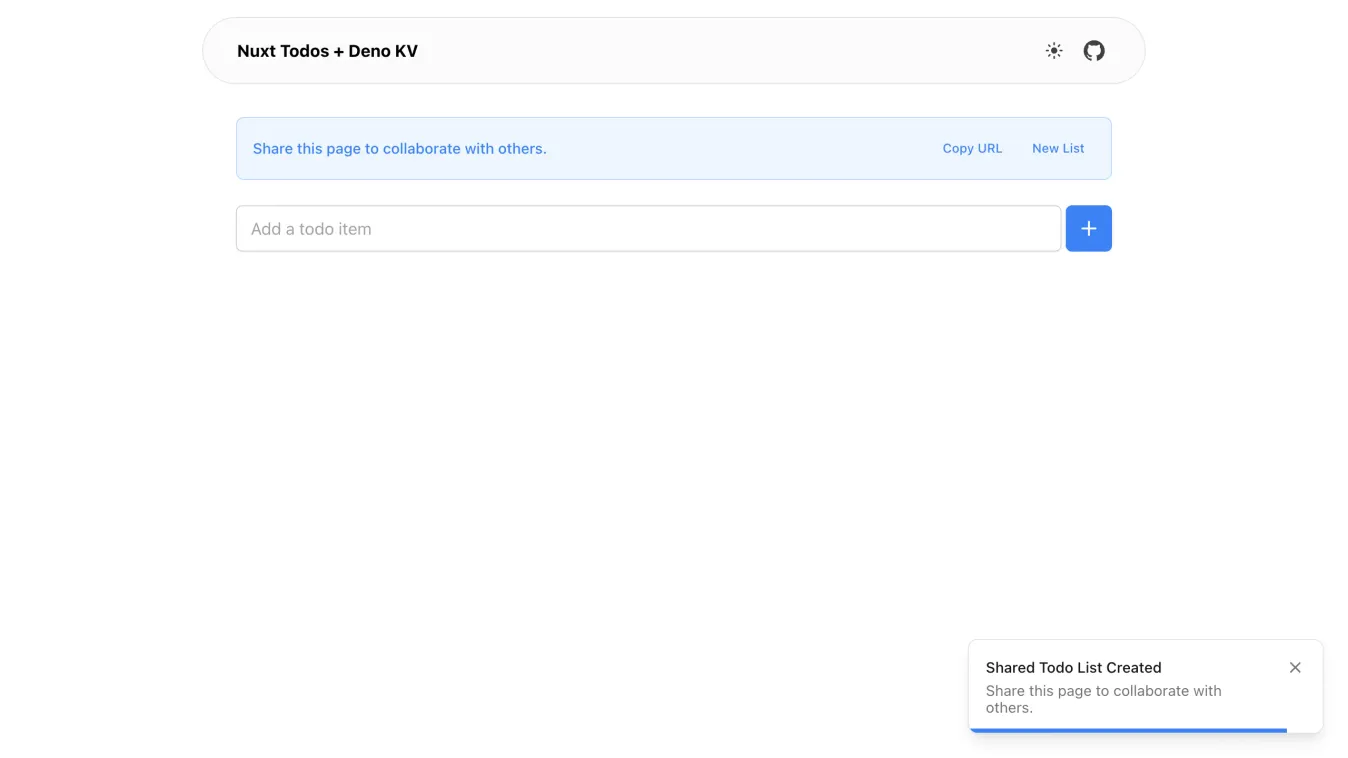Image resolution: width=1348 pixels, height=758 pixels.
Task: Click the blue banner's share message text
Action: tap(399, 148)
